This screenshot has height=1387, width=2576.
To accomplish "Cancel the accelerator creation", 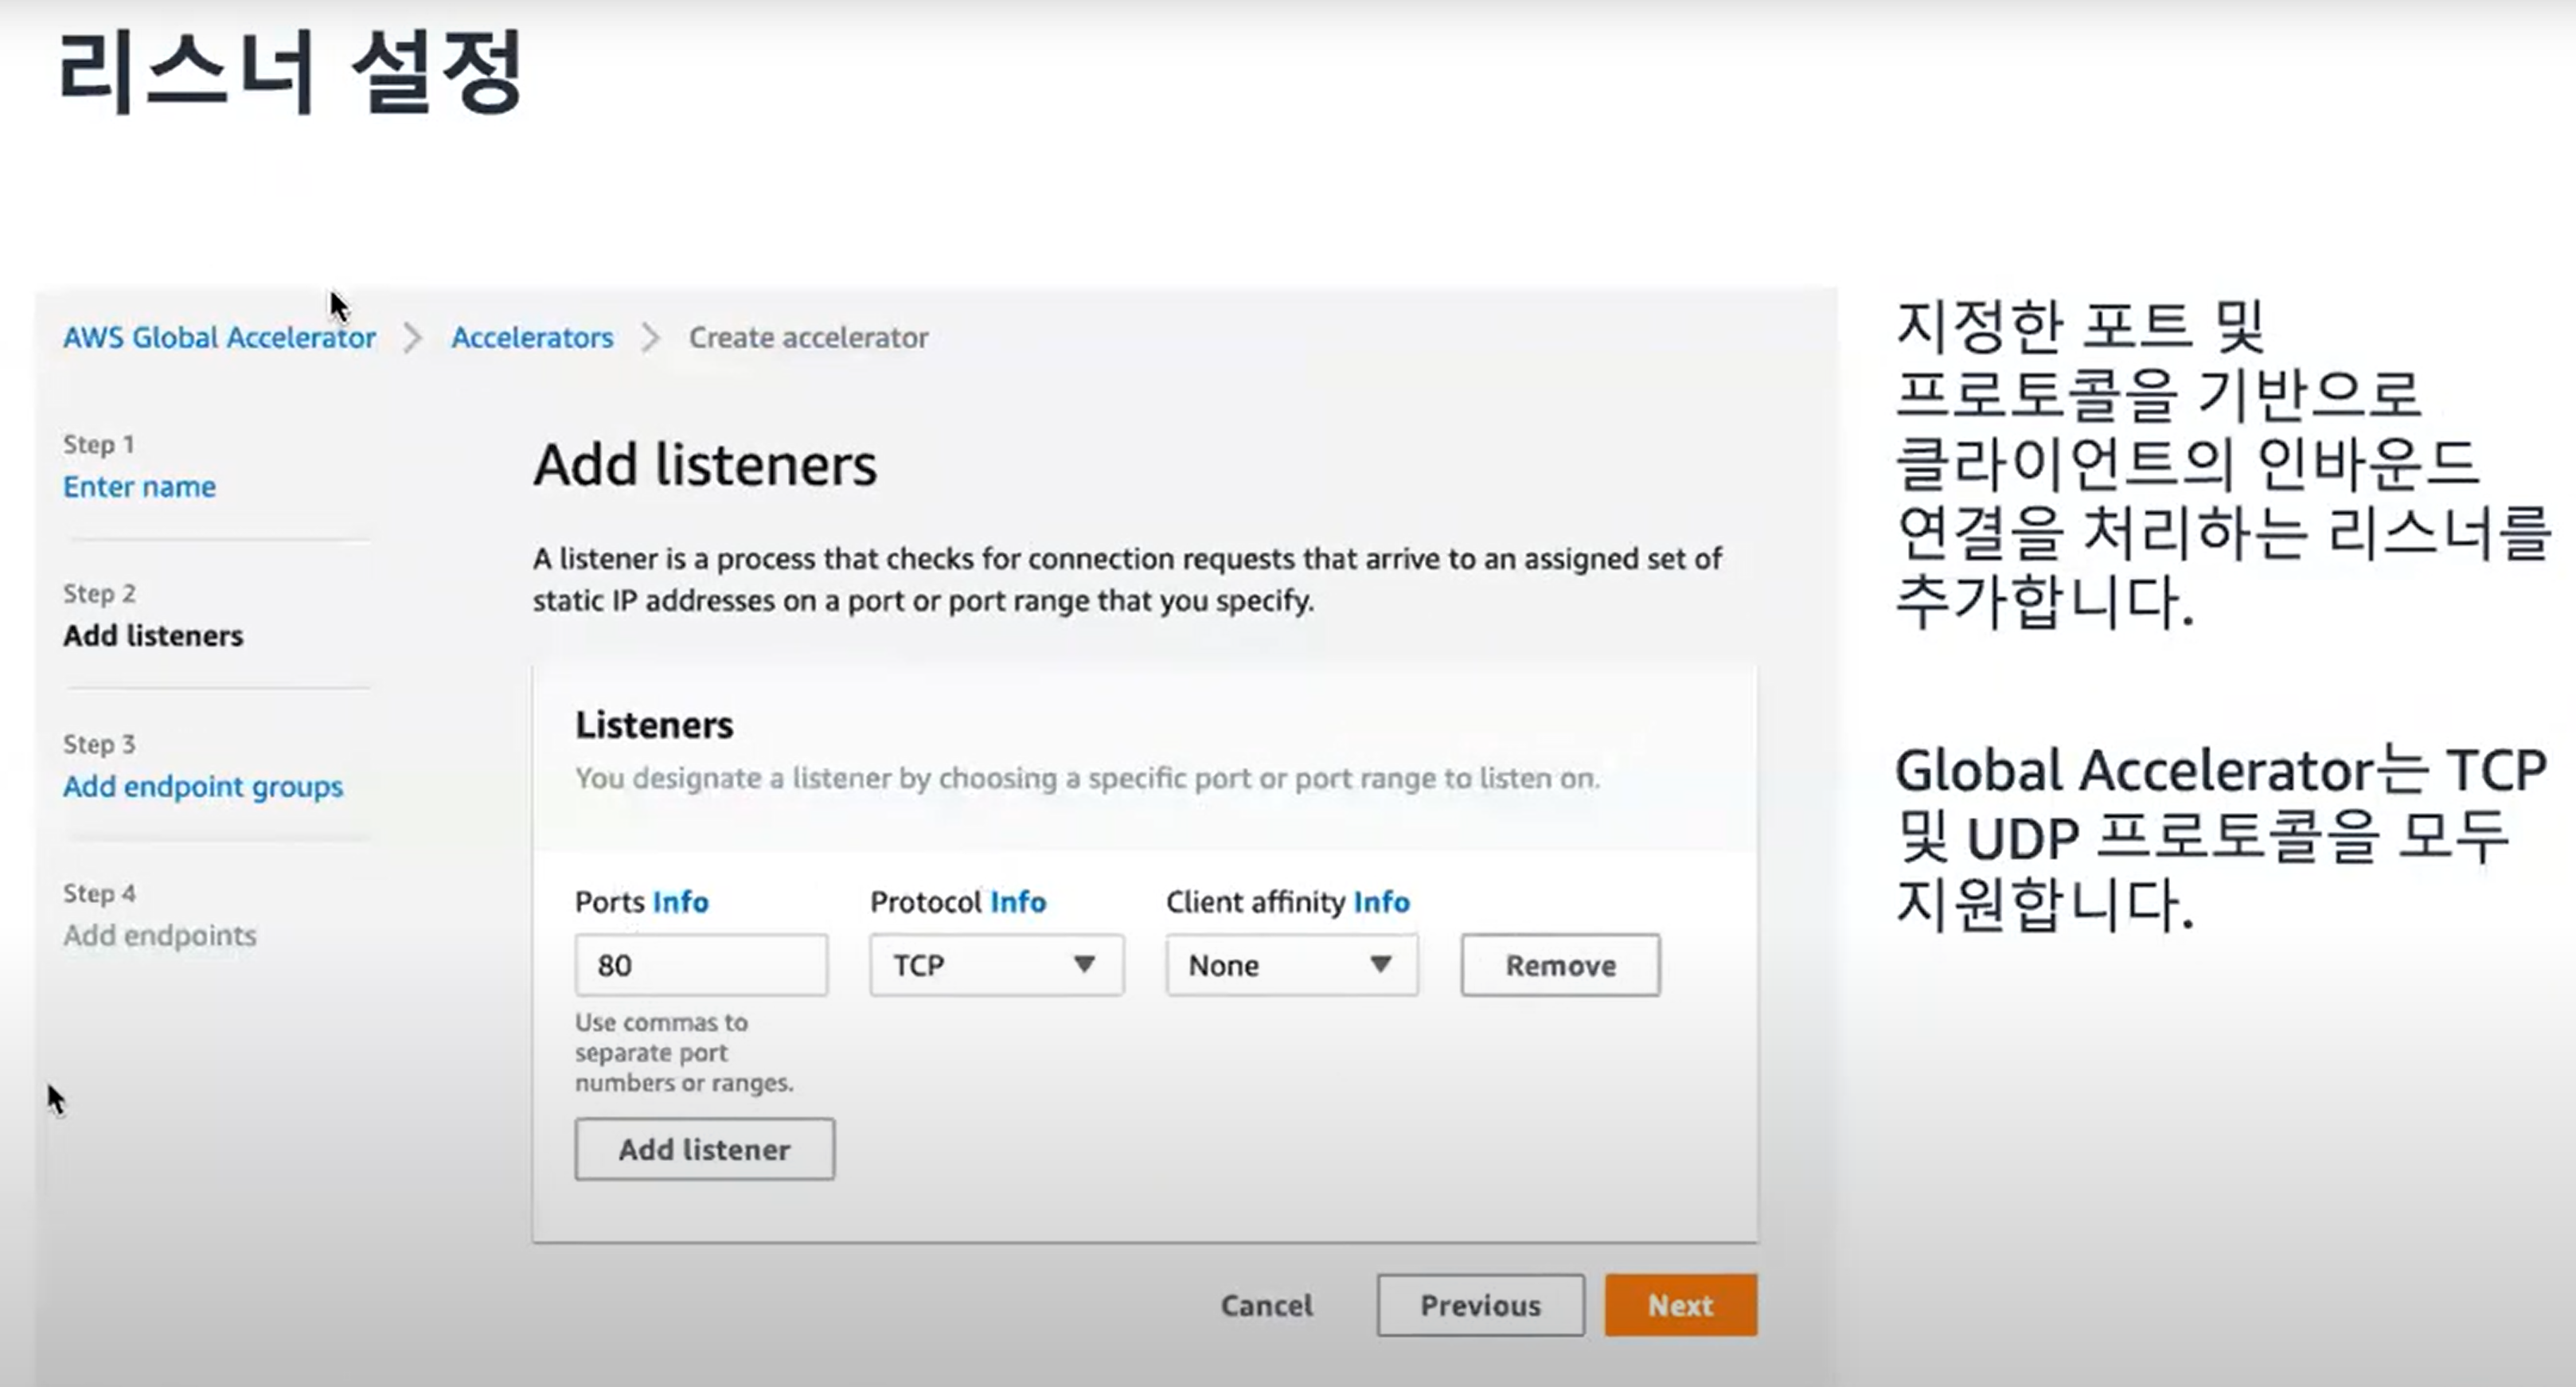I will pyautogui.click(x=1266, y=1305).
